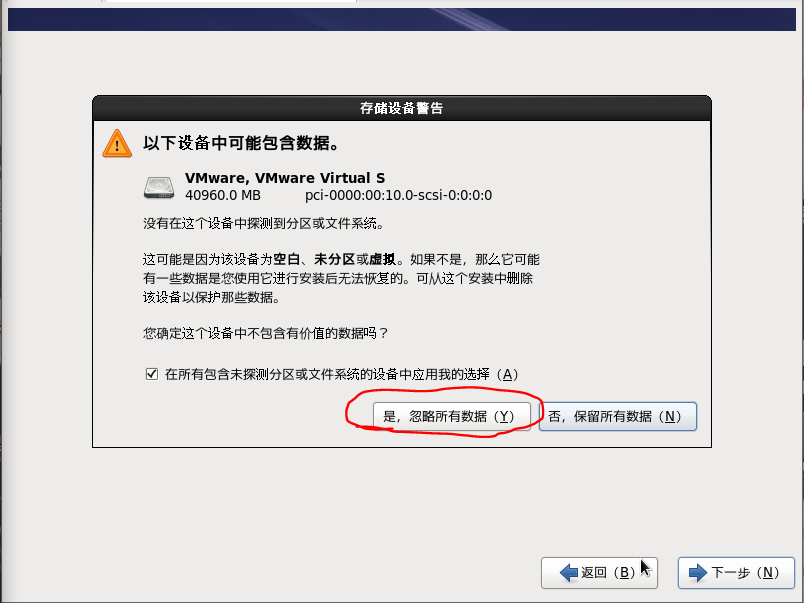Choose 否，保留所有数据 (N)
Image resolution: width=804 pixels, height=603 pixels.
pos(617,416)
